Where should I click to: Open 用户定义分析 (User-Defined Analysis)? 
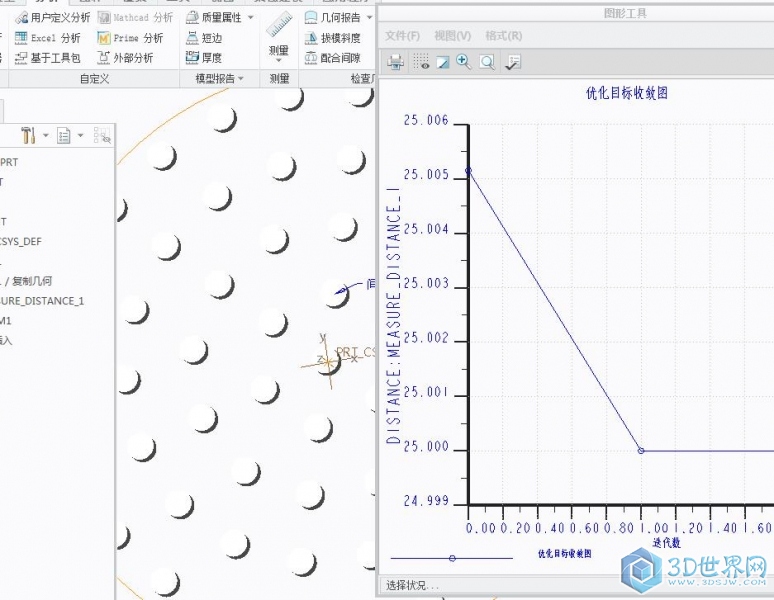(52, 18)
